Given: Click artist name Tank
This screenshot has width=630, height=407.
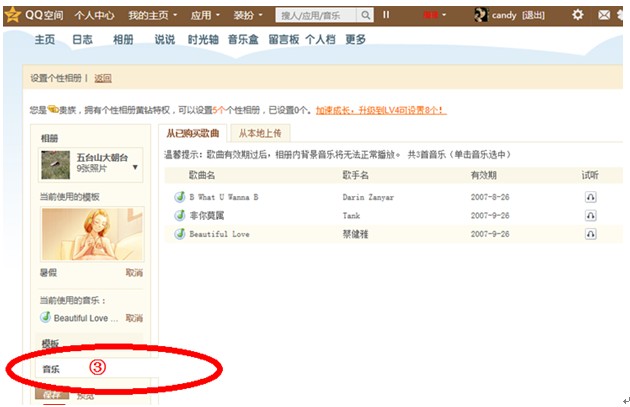Looking at the screenshot, I should click(351, 215).
